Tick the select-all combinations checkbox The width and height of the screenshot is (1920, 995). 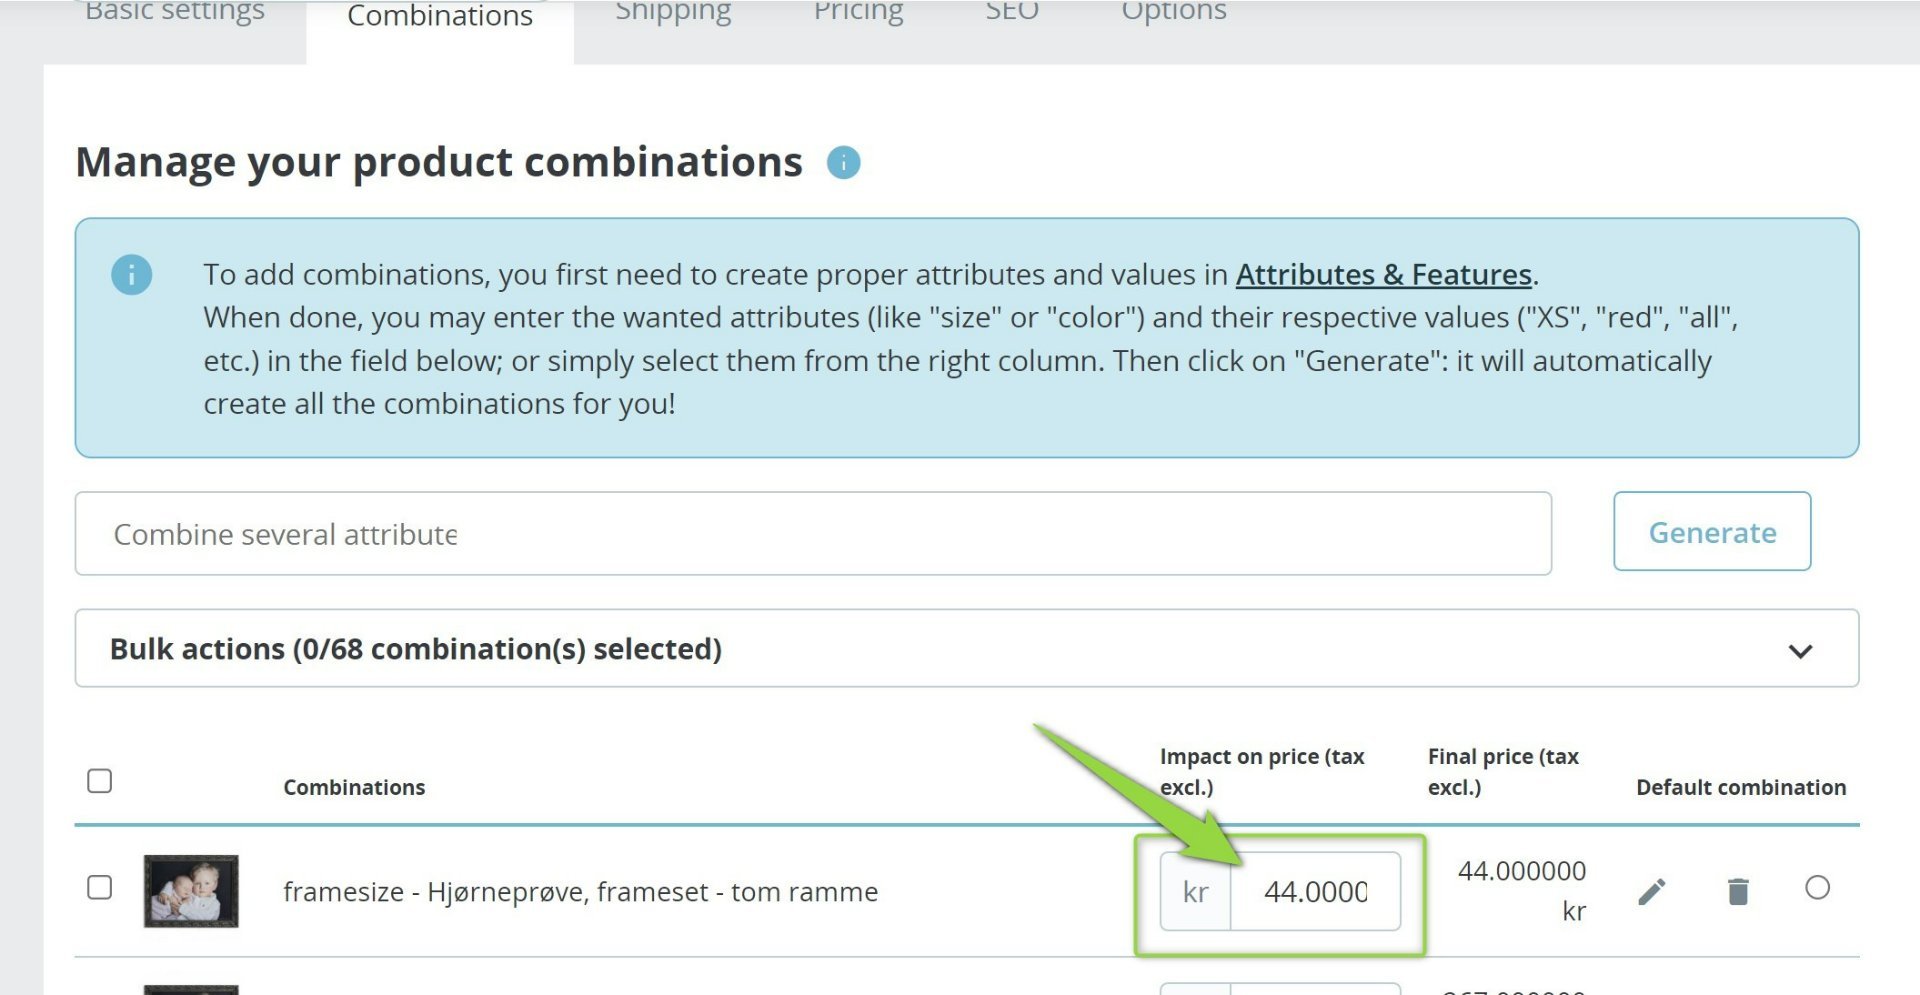100,781
